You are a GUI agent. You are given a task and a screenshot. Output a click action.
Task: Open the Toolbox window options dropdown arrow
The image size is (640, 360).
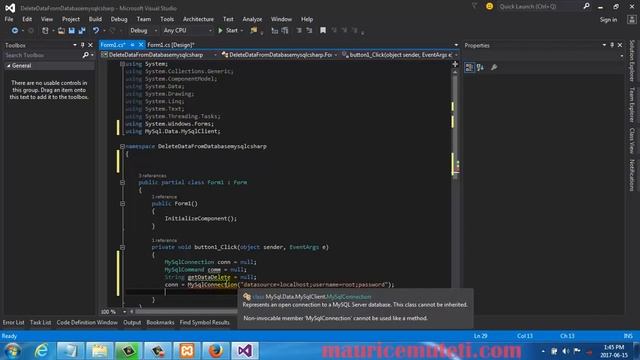point(75,45)
